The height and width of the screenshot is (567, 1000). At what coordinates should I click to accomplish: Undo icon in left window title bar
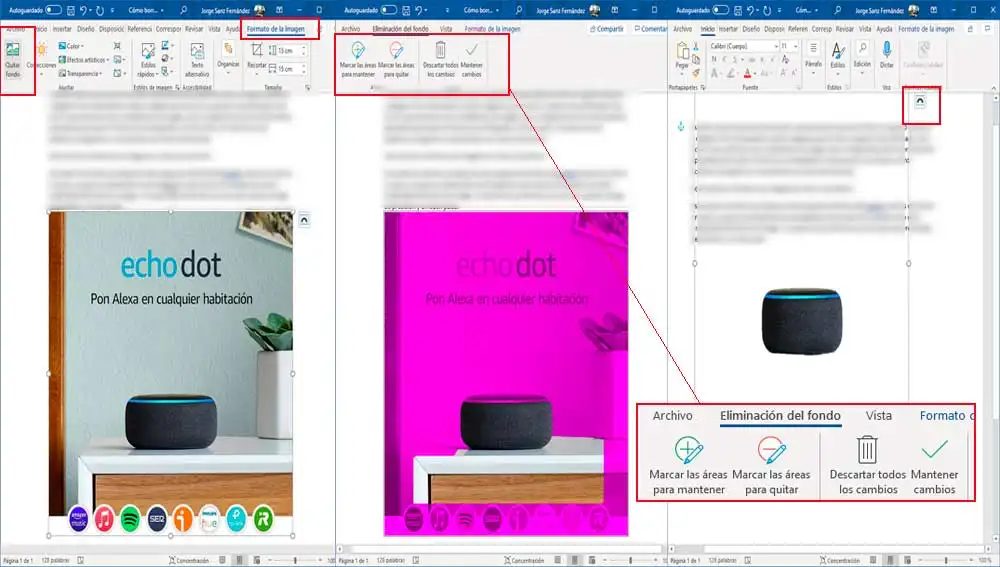coord(84,10)
